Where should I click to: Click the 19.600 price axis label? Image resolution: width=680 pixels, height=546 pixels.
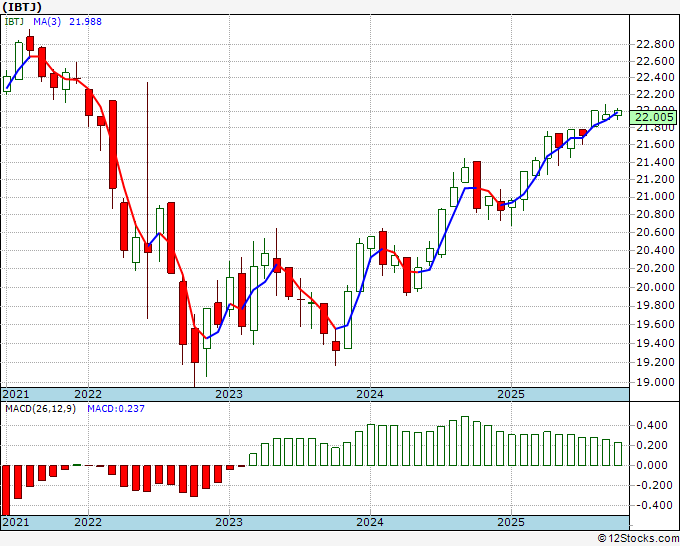pos(655,324)
